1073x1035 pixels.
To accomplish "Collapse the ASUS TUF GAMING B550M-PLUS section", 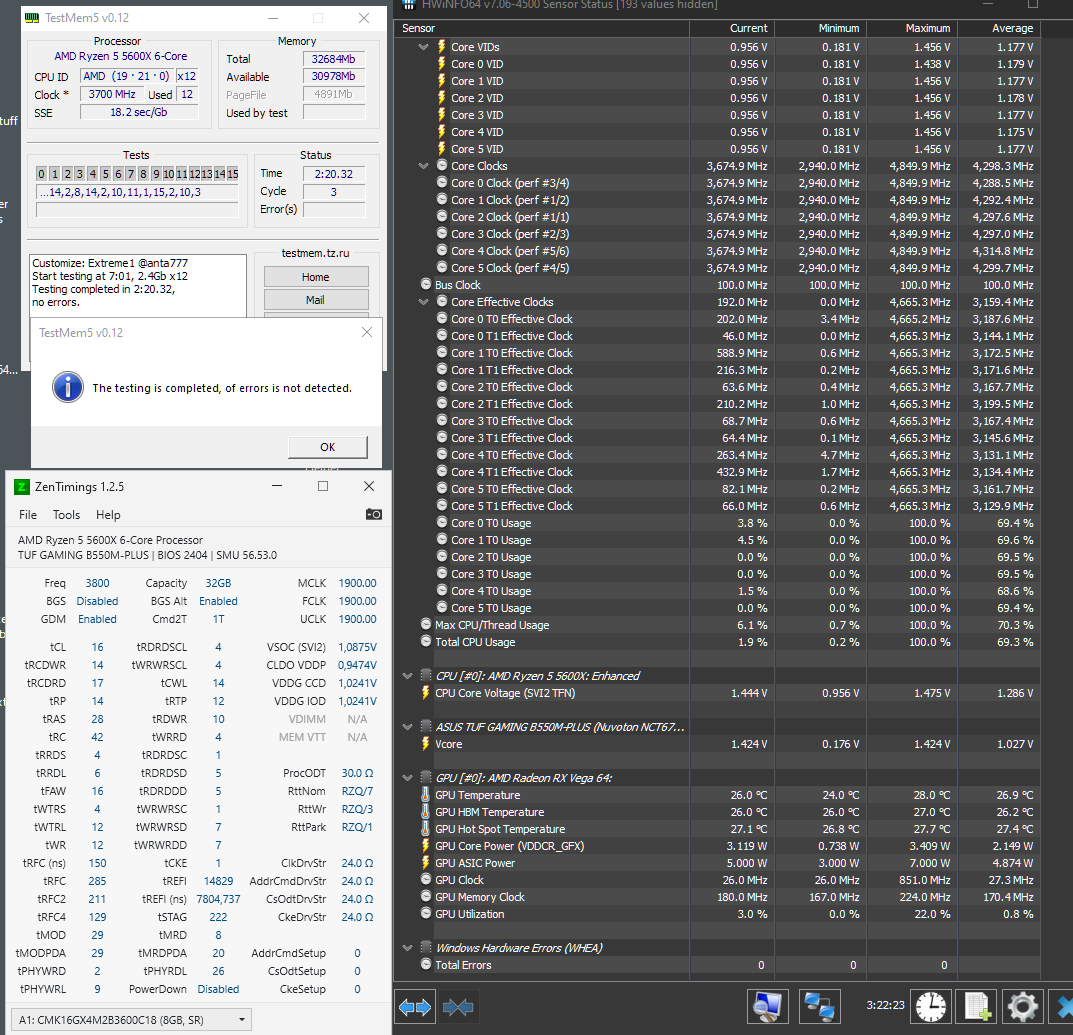I will coord(408,727).
